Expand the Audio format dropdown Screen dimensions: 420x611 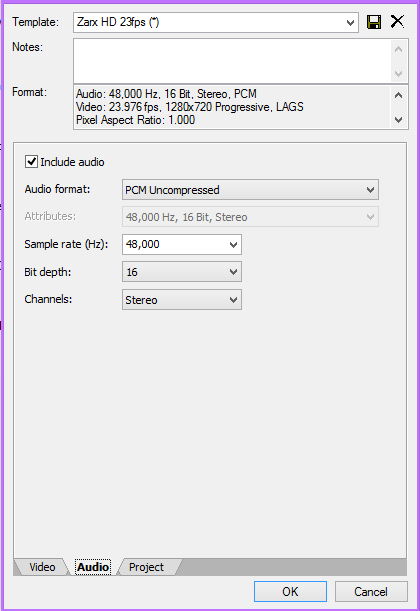[250, 190]
